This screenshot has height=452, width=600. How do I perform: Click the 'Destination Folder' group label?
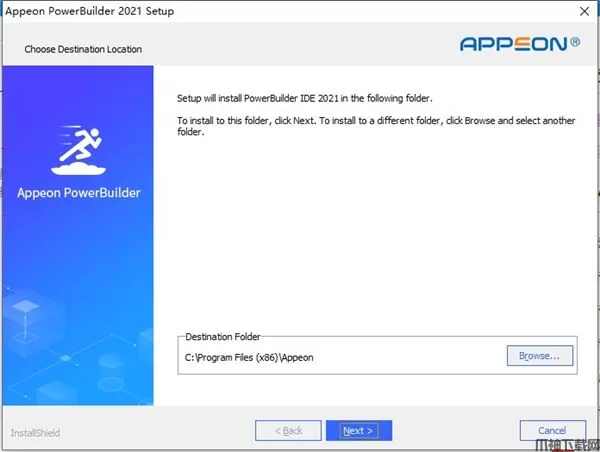[223, 337]
